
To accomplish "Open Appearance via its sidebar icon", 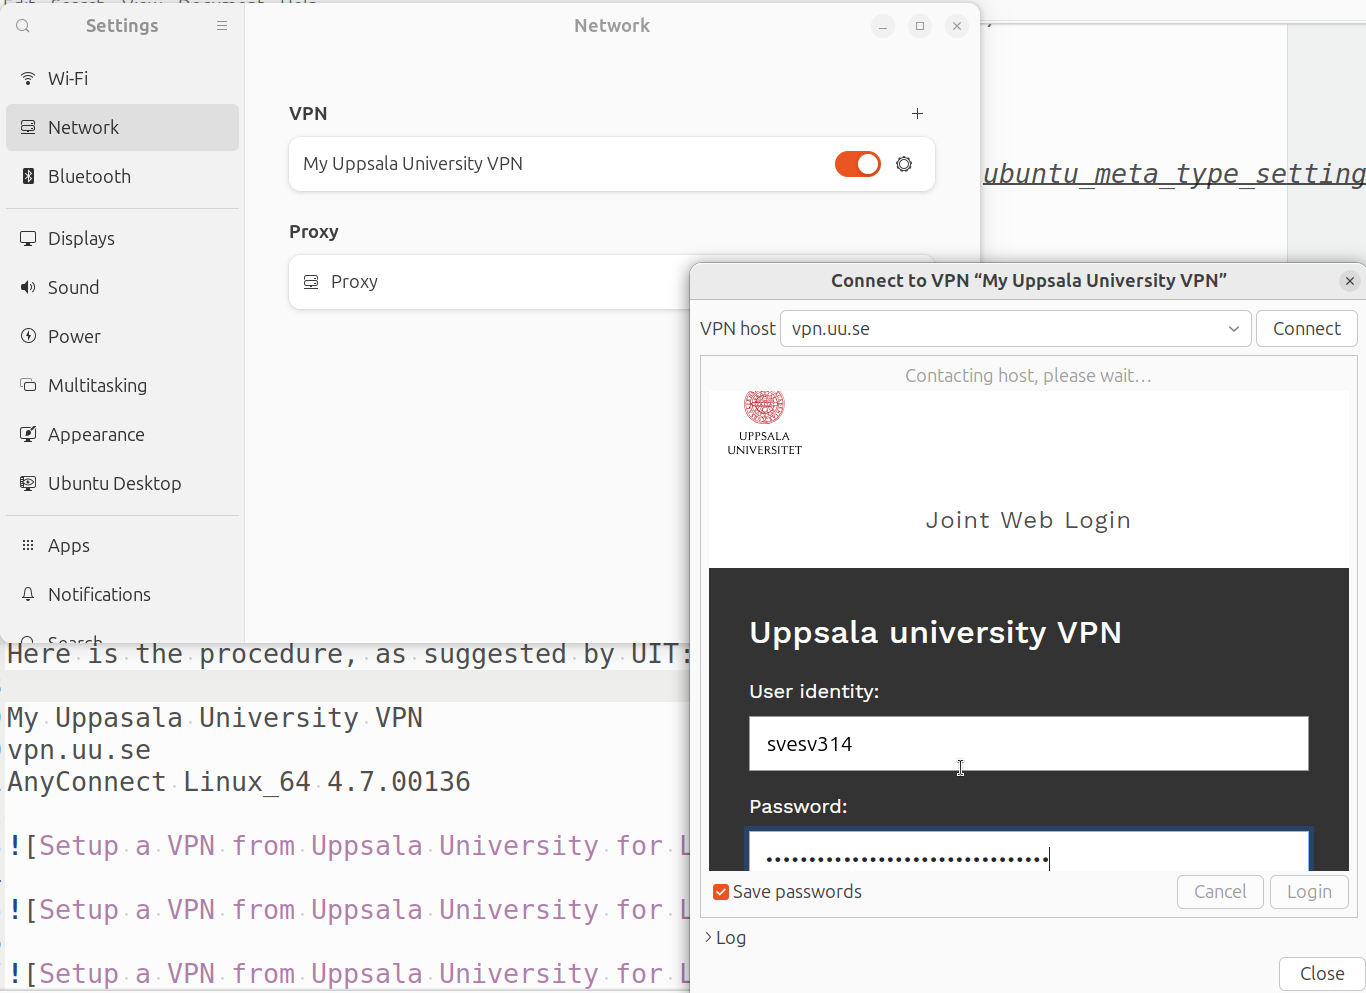I will tap(26, 434).
